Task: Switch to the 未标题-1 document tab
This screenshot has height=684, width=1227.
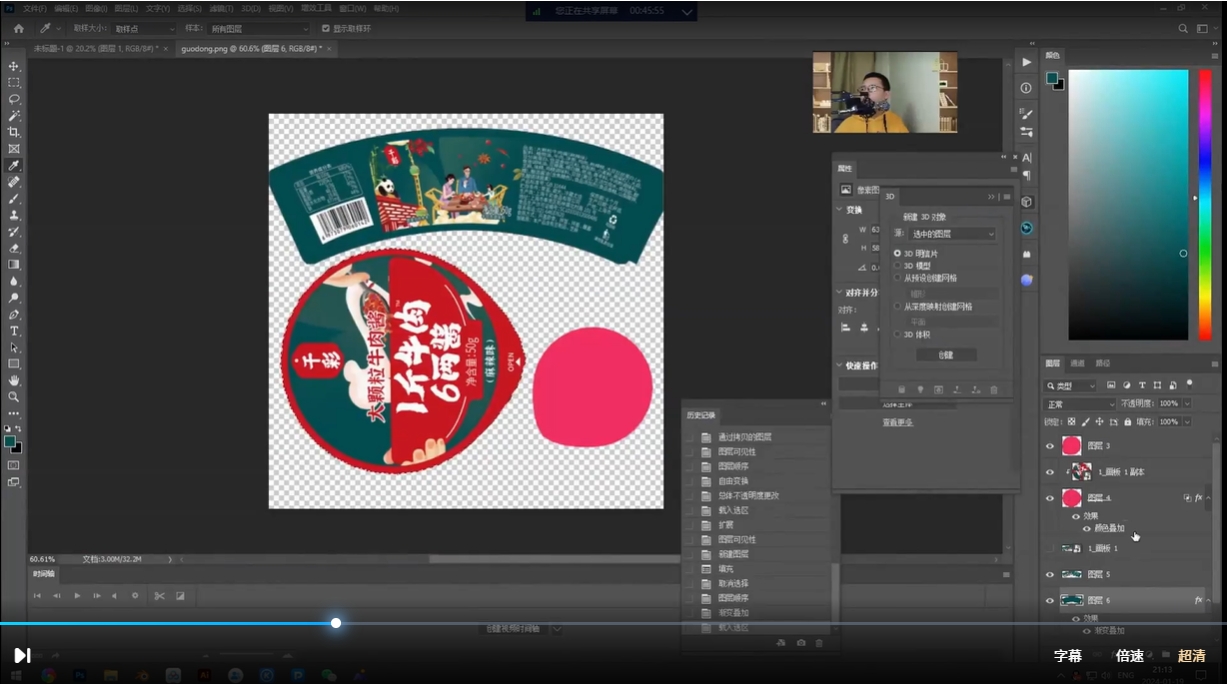Action: [x=97, y=48]
